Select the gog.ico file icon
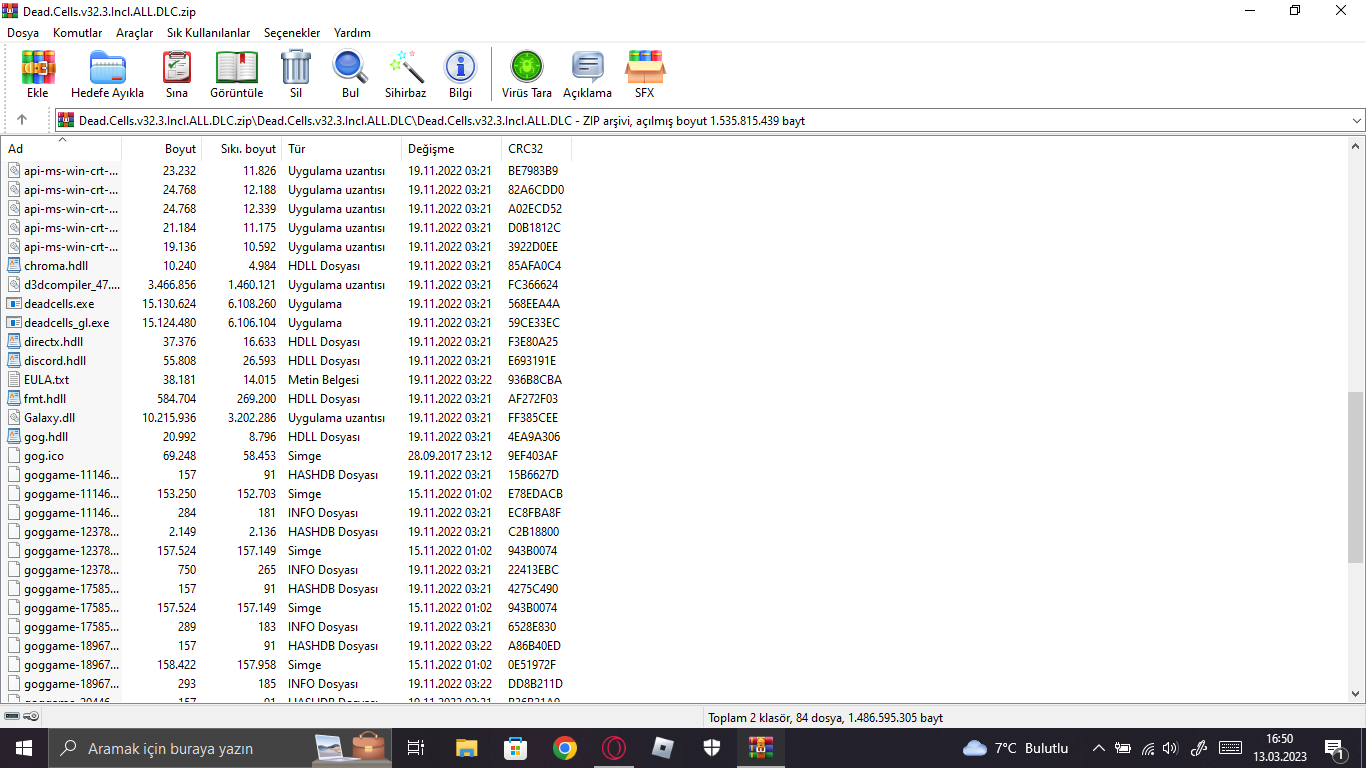This screenshot has height=768, width=1366. 14,456
